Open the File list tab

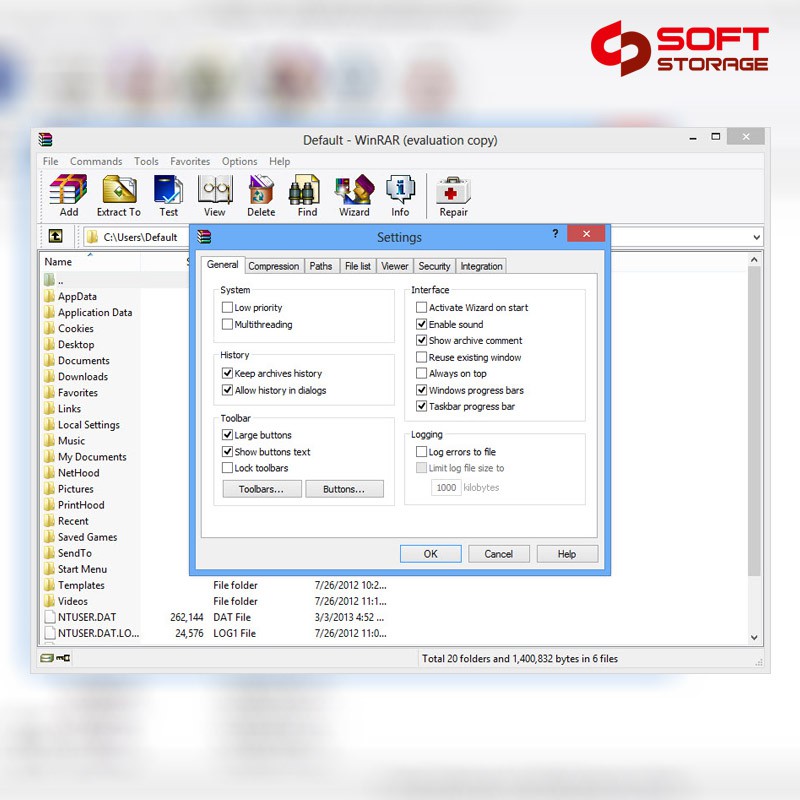pyautogui.click(x=358, y=266)
